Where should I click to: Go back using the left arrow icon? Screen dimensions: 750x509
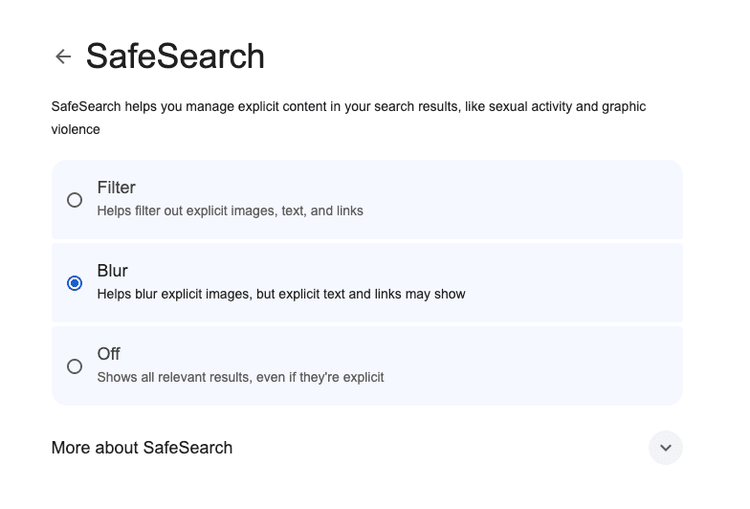63,57
